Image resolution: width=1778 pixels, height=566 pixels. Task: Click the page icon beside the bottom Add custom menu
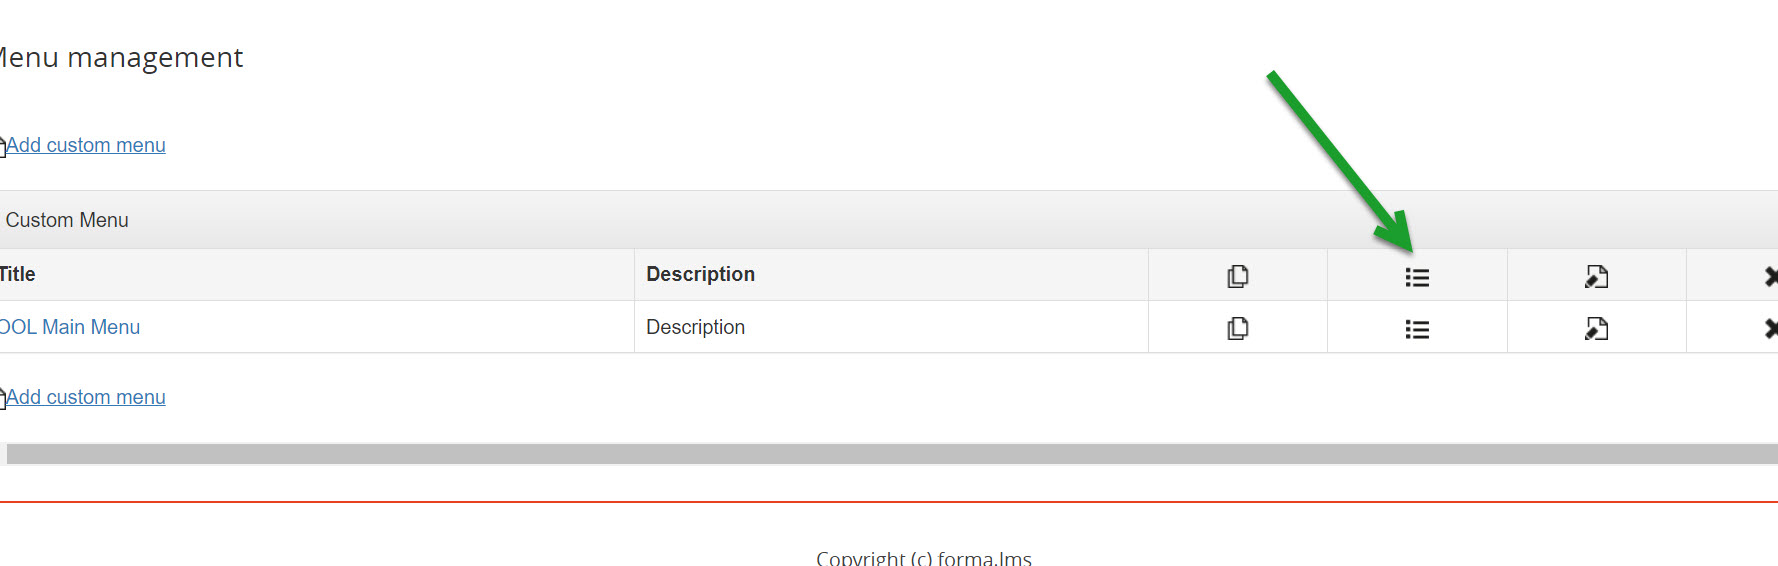point(2,398)
